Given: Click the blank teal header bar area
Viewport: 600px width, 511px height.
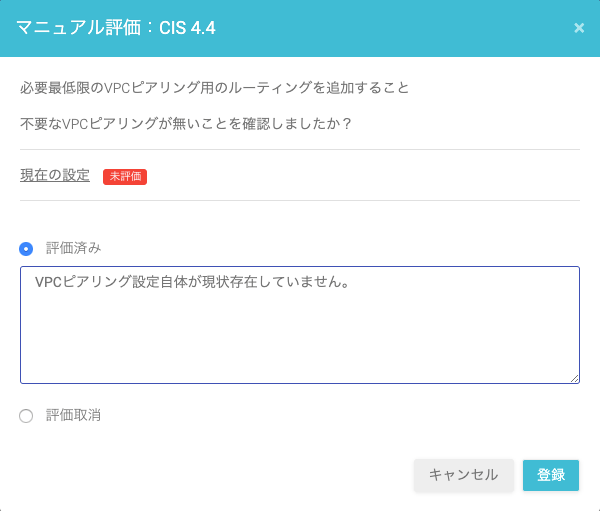Looking at the screenshot, I should pos(394,28).
